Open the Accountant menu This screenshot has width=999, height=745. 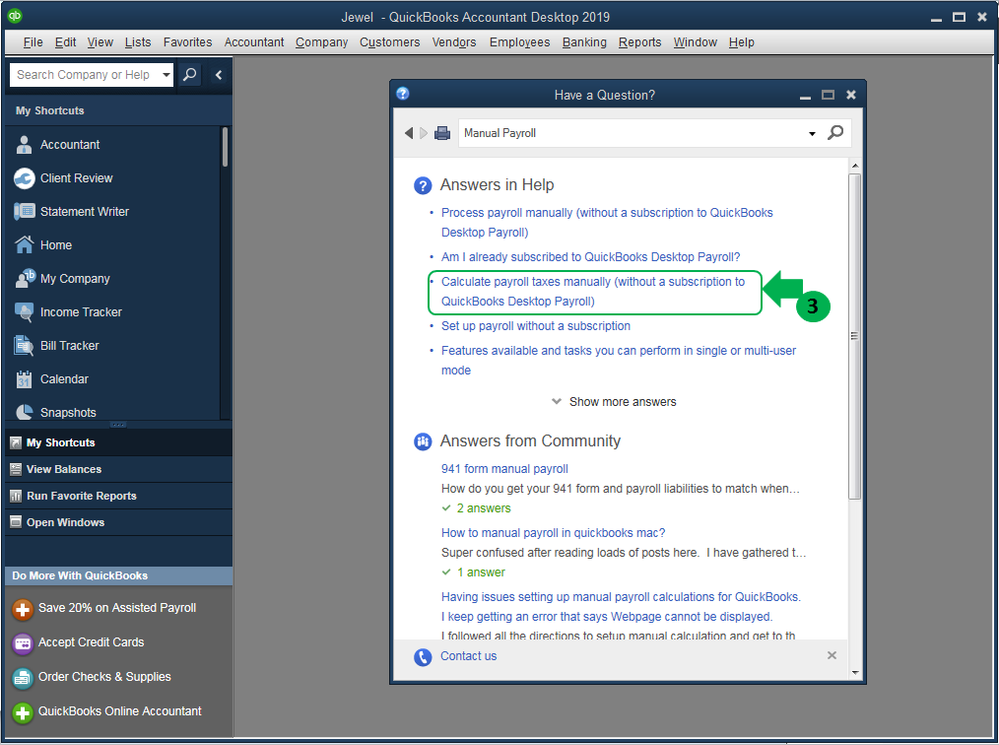click(254, 42)
